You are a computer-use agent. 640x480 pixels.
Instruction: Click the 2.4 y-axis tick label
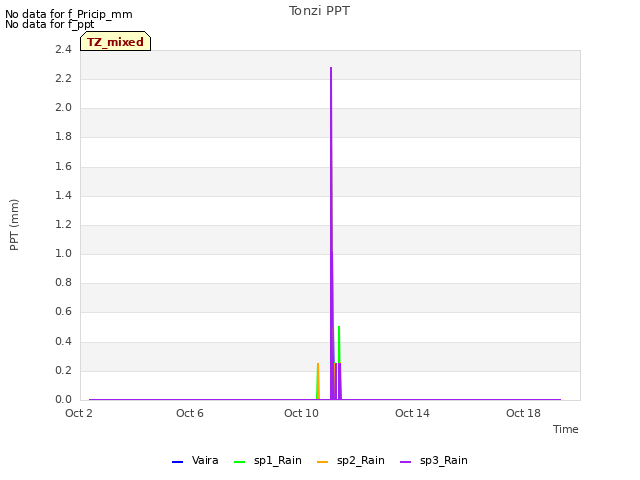(63, 50)
